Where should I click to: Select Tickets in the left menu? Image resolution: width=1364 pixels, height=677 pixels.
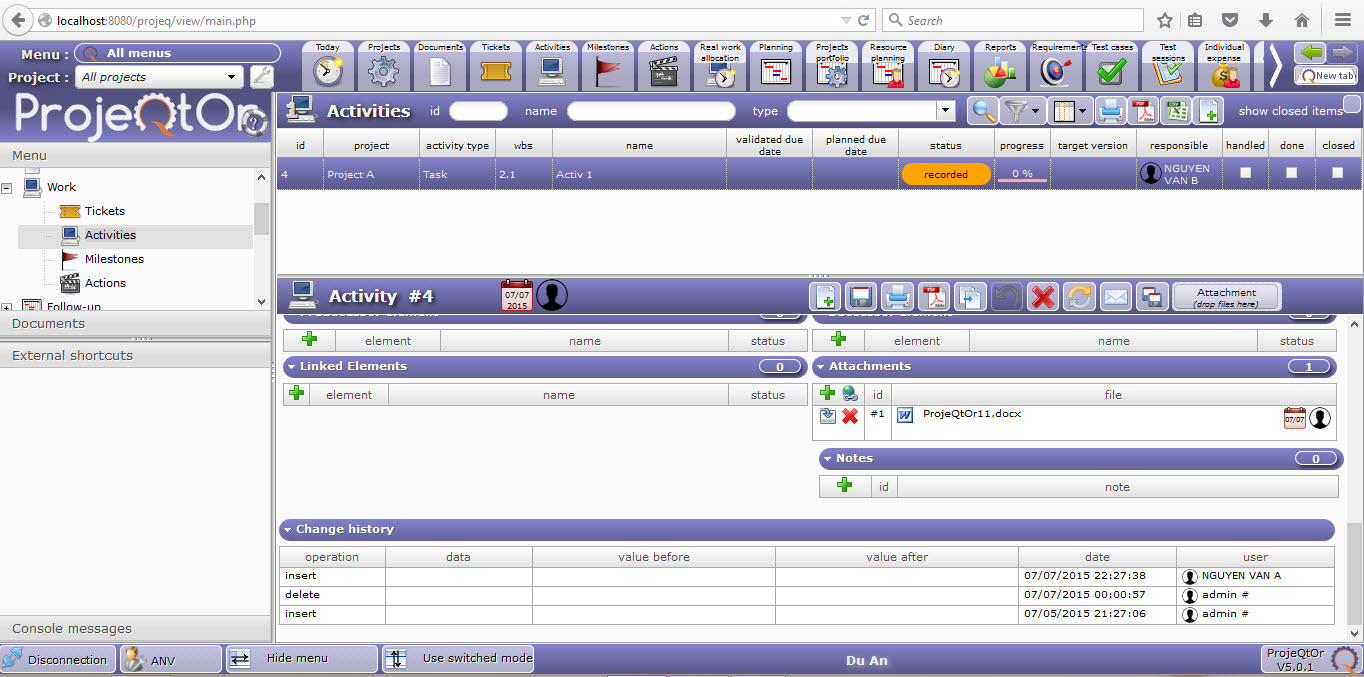click(x=104, y=211)
